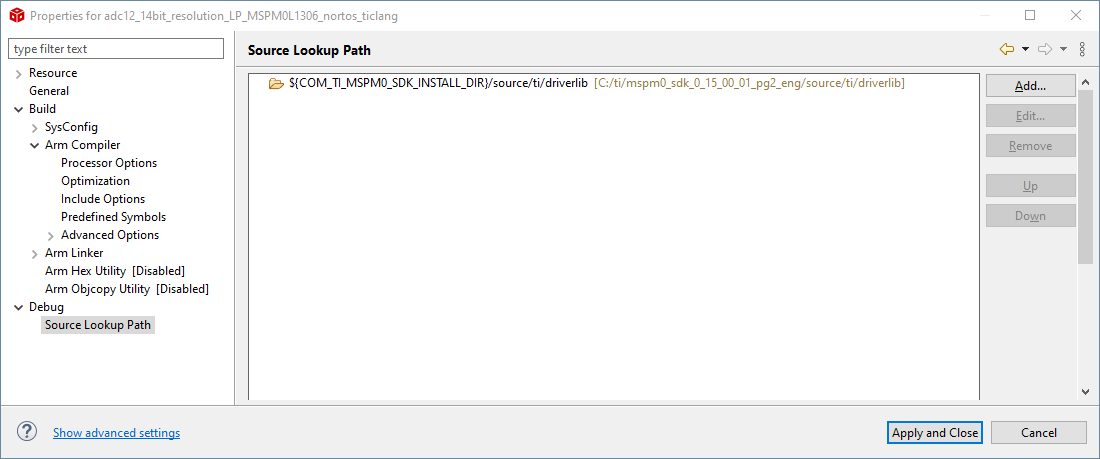Click the Add... button

point(1030,86)
